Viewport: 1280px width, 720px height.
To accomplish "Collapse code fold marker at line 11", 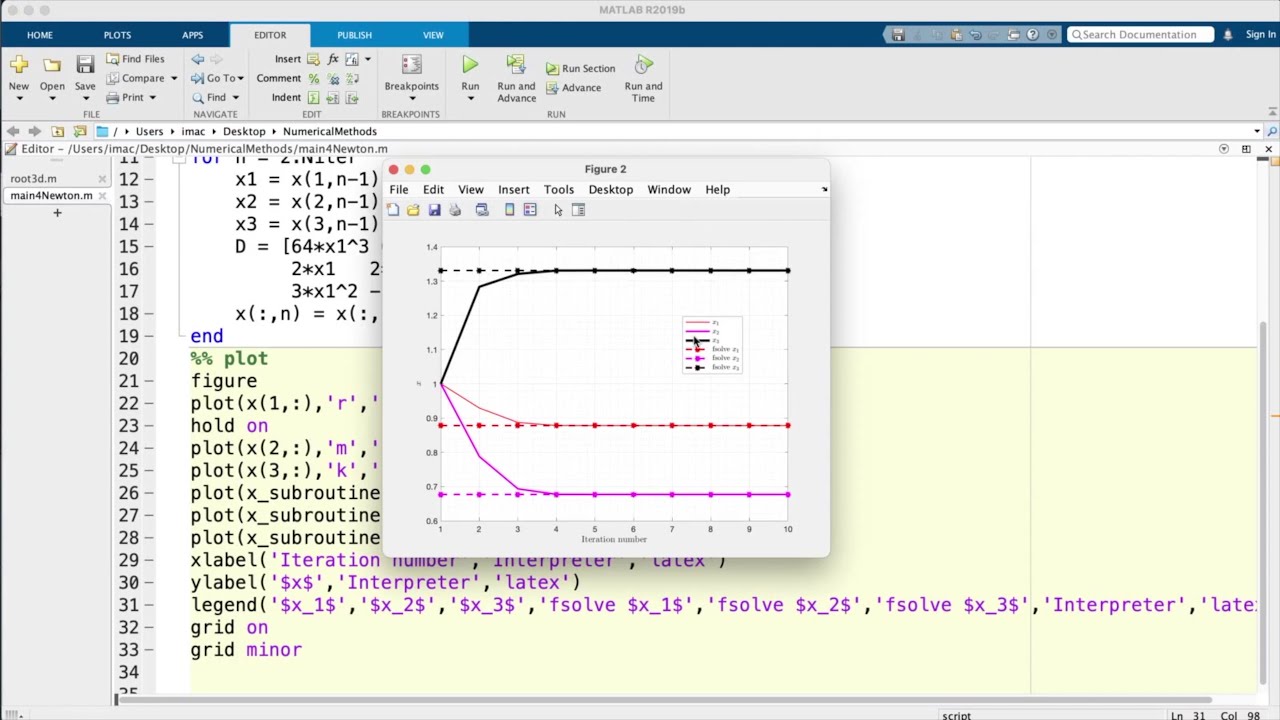I will coord(178,160).
